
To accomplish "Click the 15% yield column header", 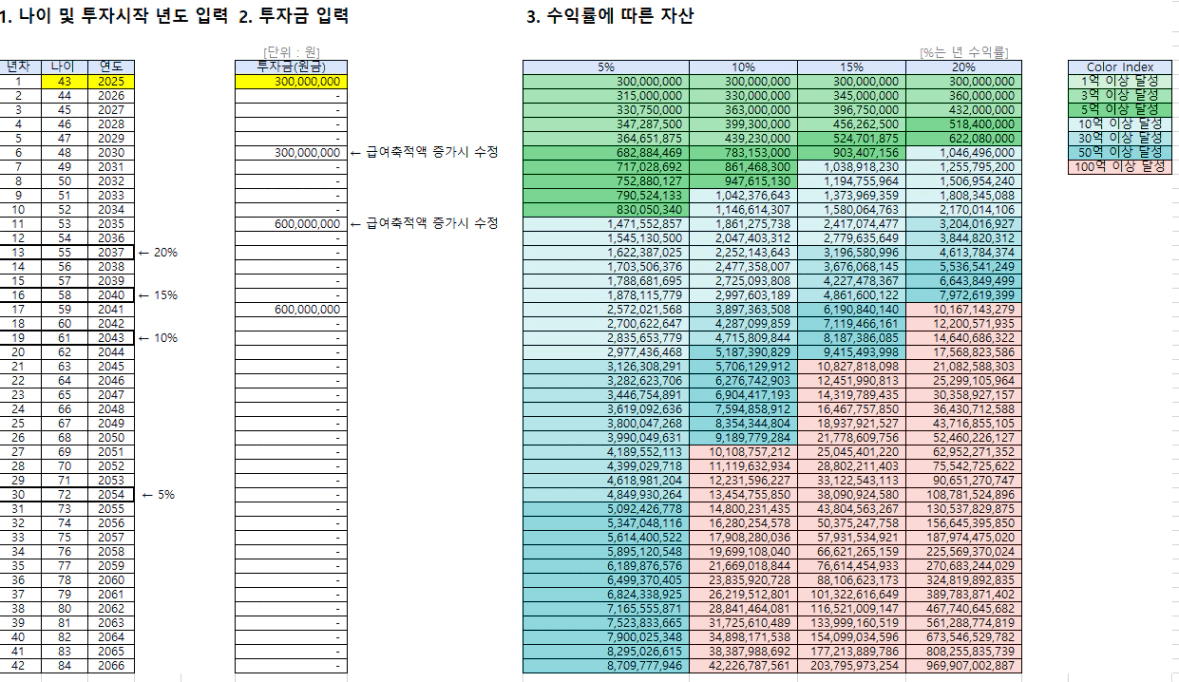I will point(851,67).
